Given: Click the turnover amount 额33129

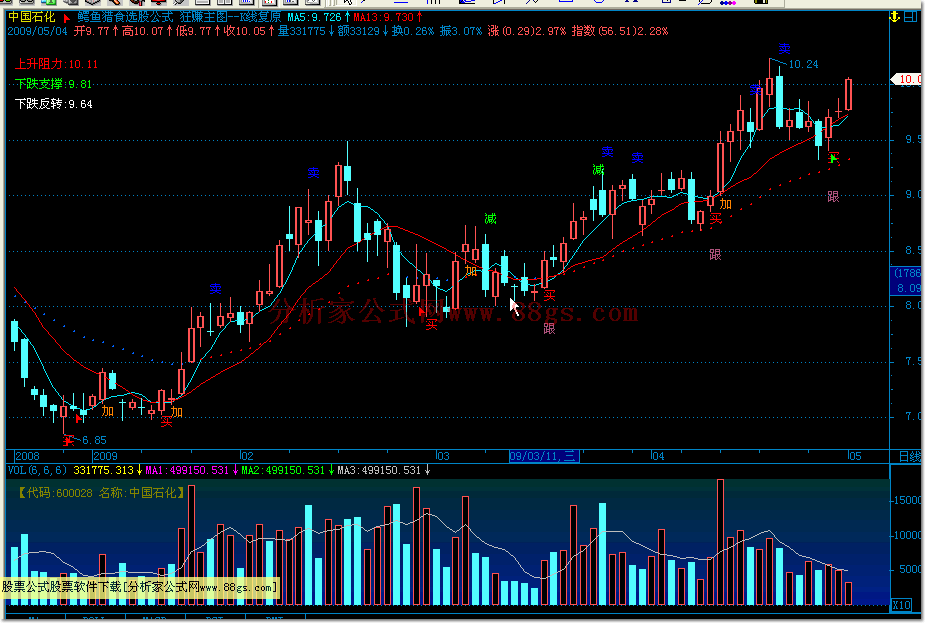Looking at the screenshot, I should click(359, 31).
